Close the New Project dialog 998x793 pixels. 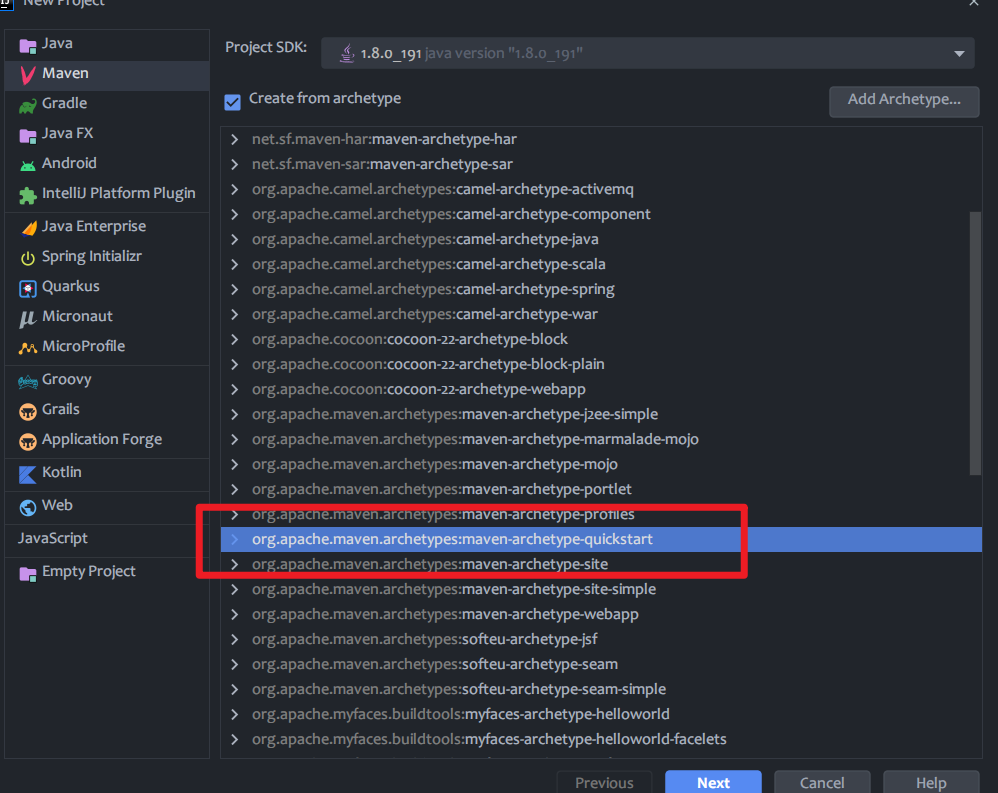tap(974, 3)
